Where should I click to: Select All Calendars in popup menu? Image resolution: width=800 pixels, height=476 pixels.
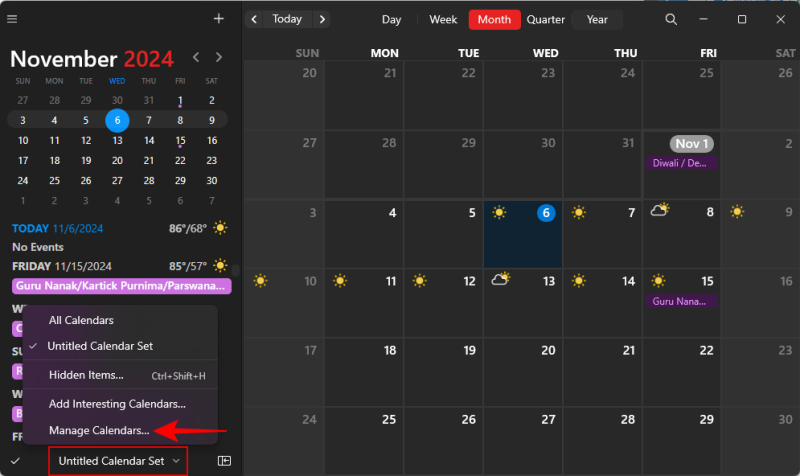[81, 321]
